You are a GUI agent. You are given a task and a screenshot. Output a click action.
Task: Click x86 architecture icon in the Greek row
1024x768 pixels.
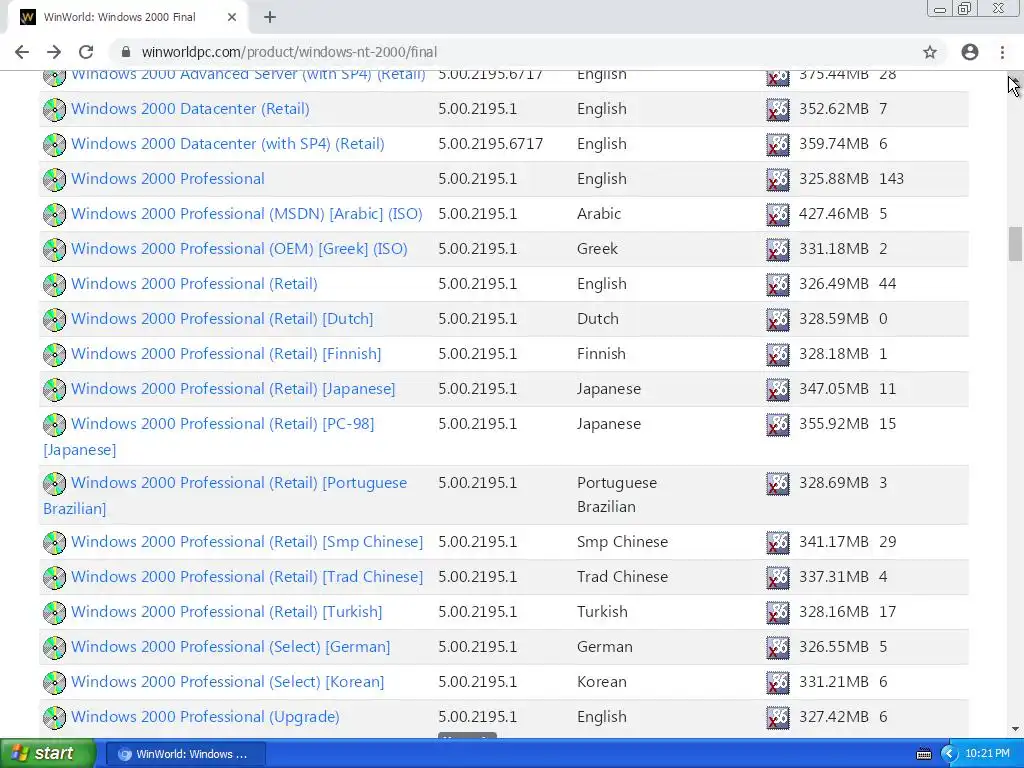(778, 249)
